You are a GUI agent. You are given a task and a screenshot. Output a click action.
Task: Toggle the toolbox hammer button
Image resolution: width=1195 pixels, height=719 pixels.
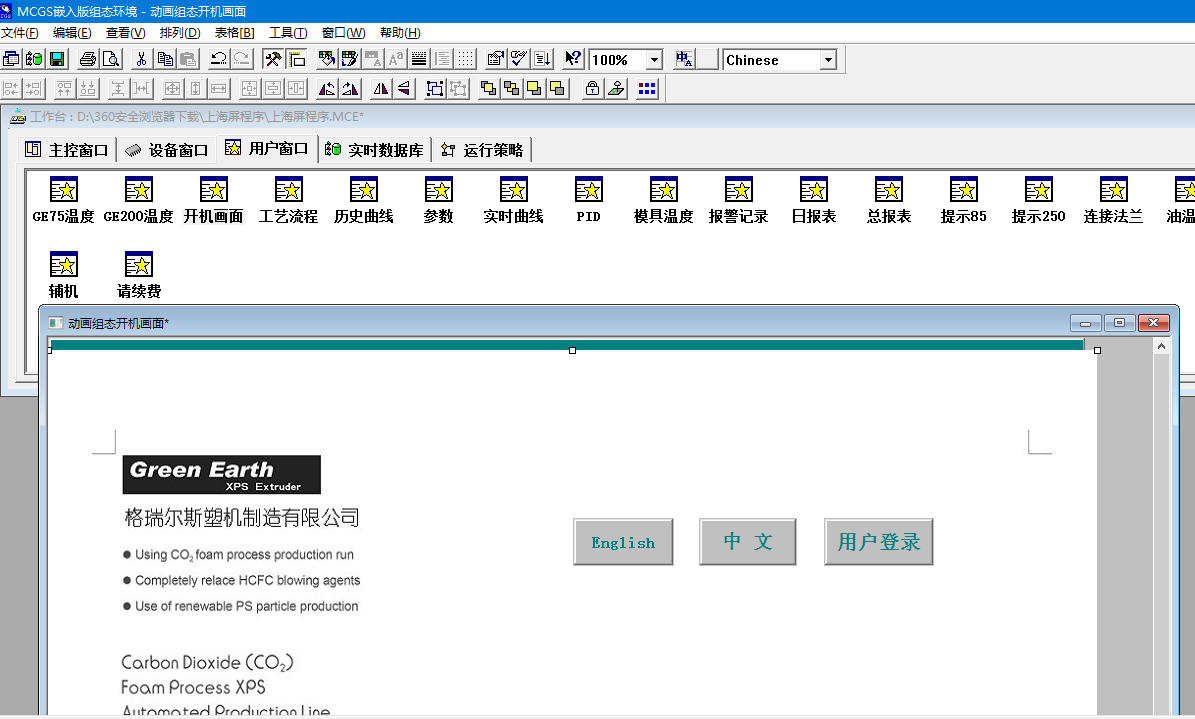click(273, 60)
